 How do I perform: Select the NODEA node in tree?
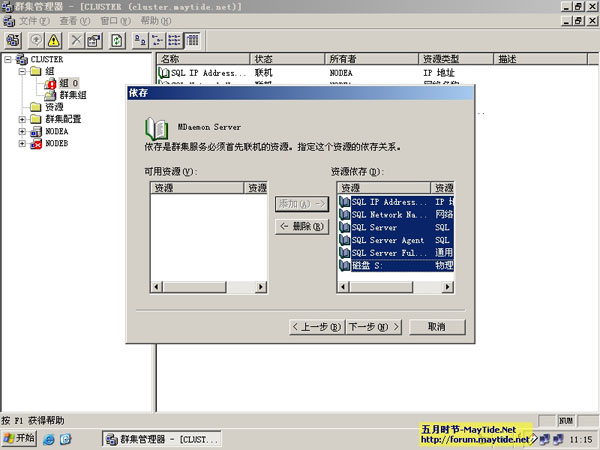click(x=56, y=131)
